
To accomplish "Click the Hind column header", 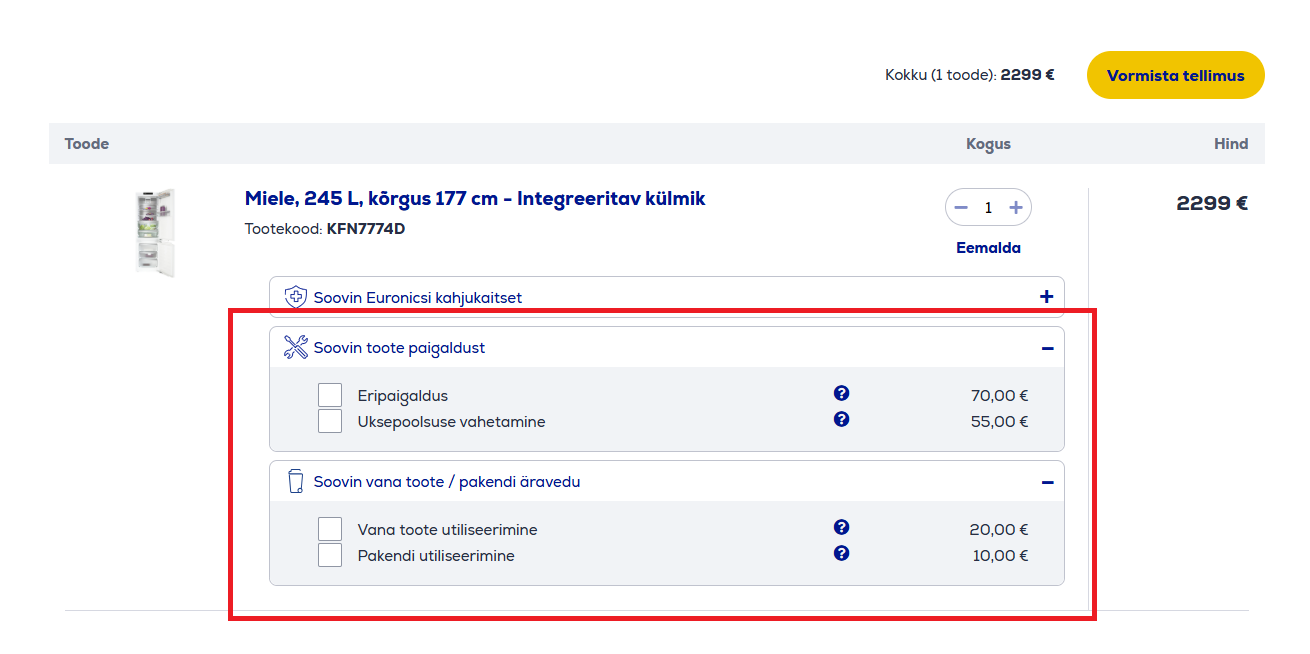I will pos(1231,144).
